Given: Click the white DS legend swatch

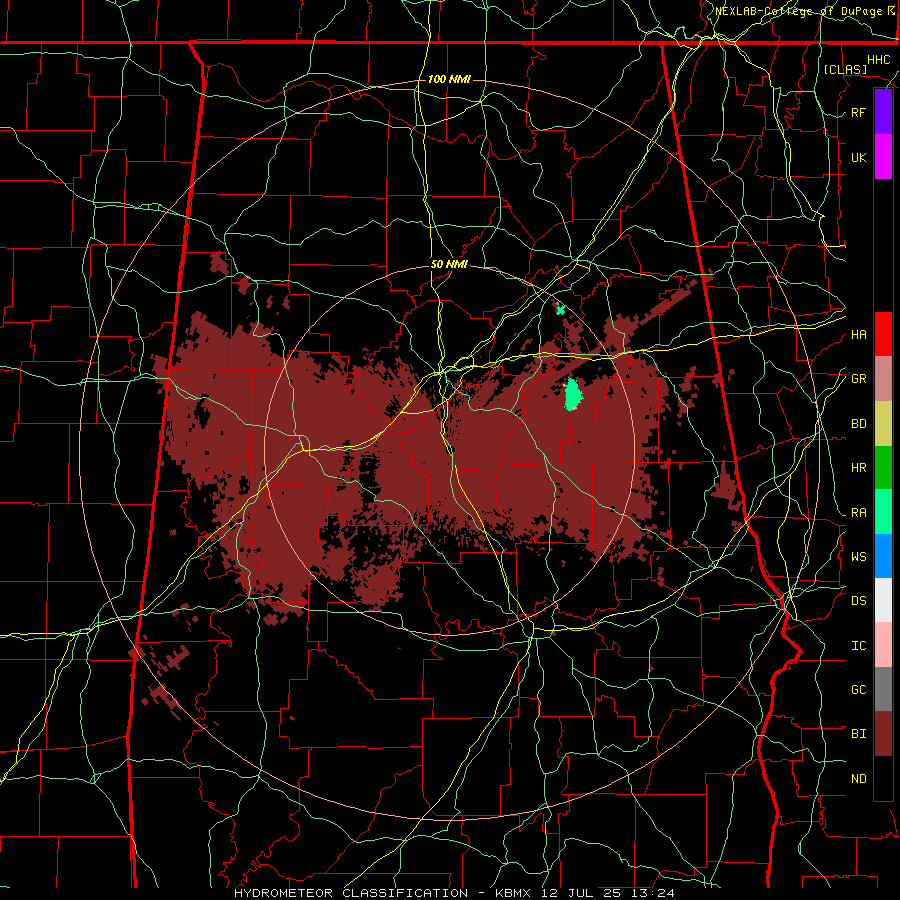Looking at the screenshot, I should click(883, 600).
